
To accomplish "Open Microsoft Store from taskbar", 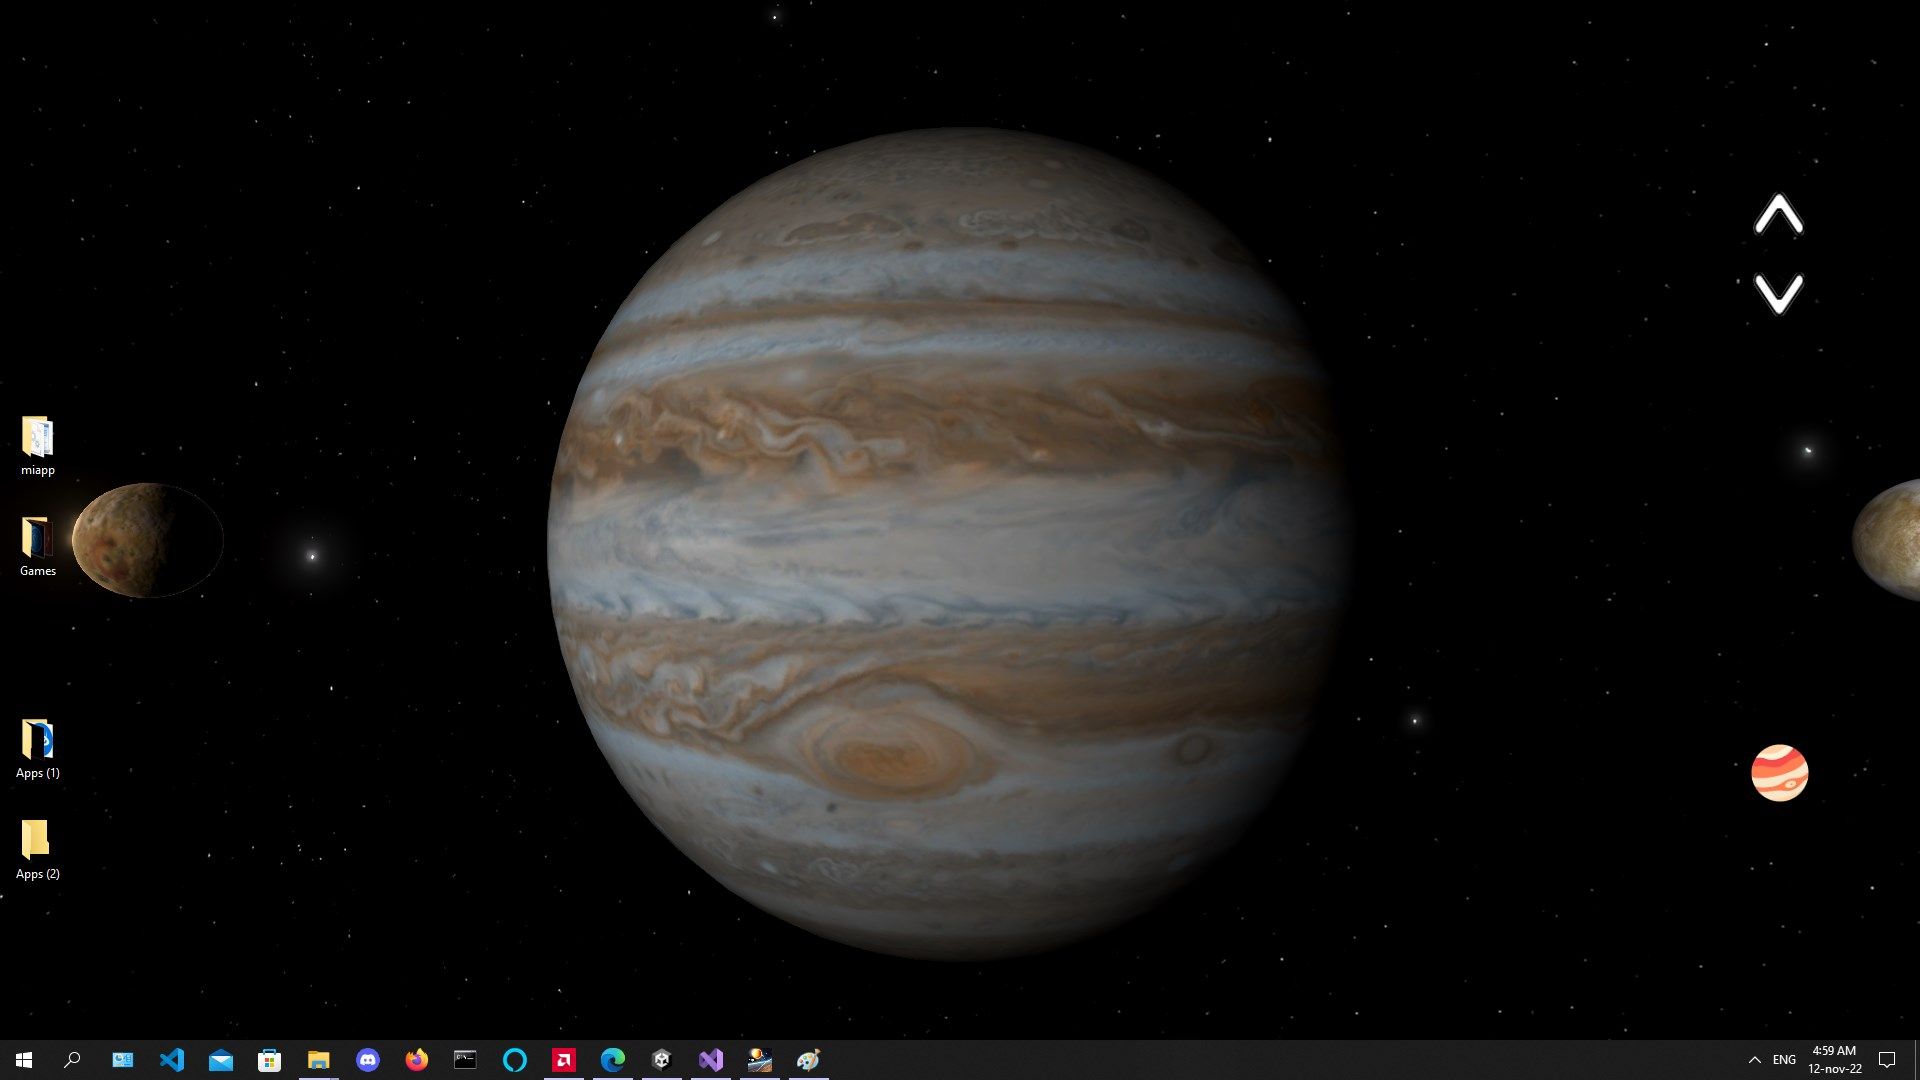I will (269, 1060).
